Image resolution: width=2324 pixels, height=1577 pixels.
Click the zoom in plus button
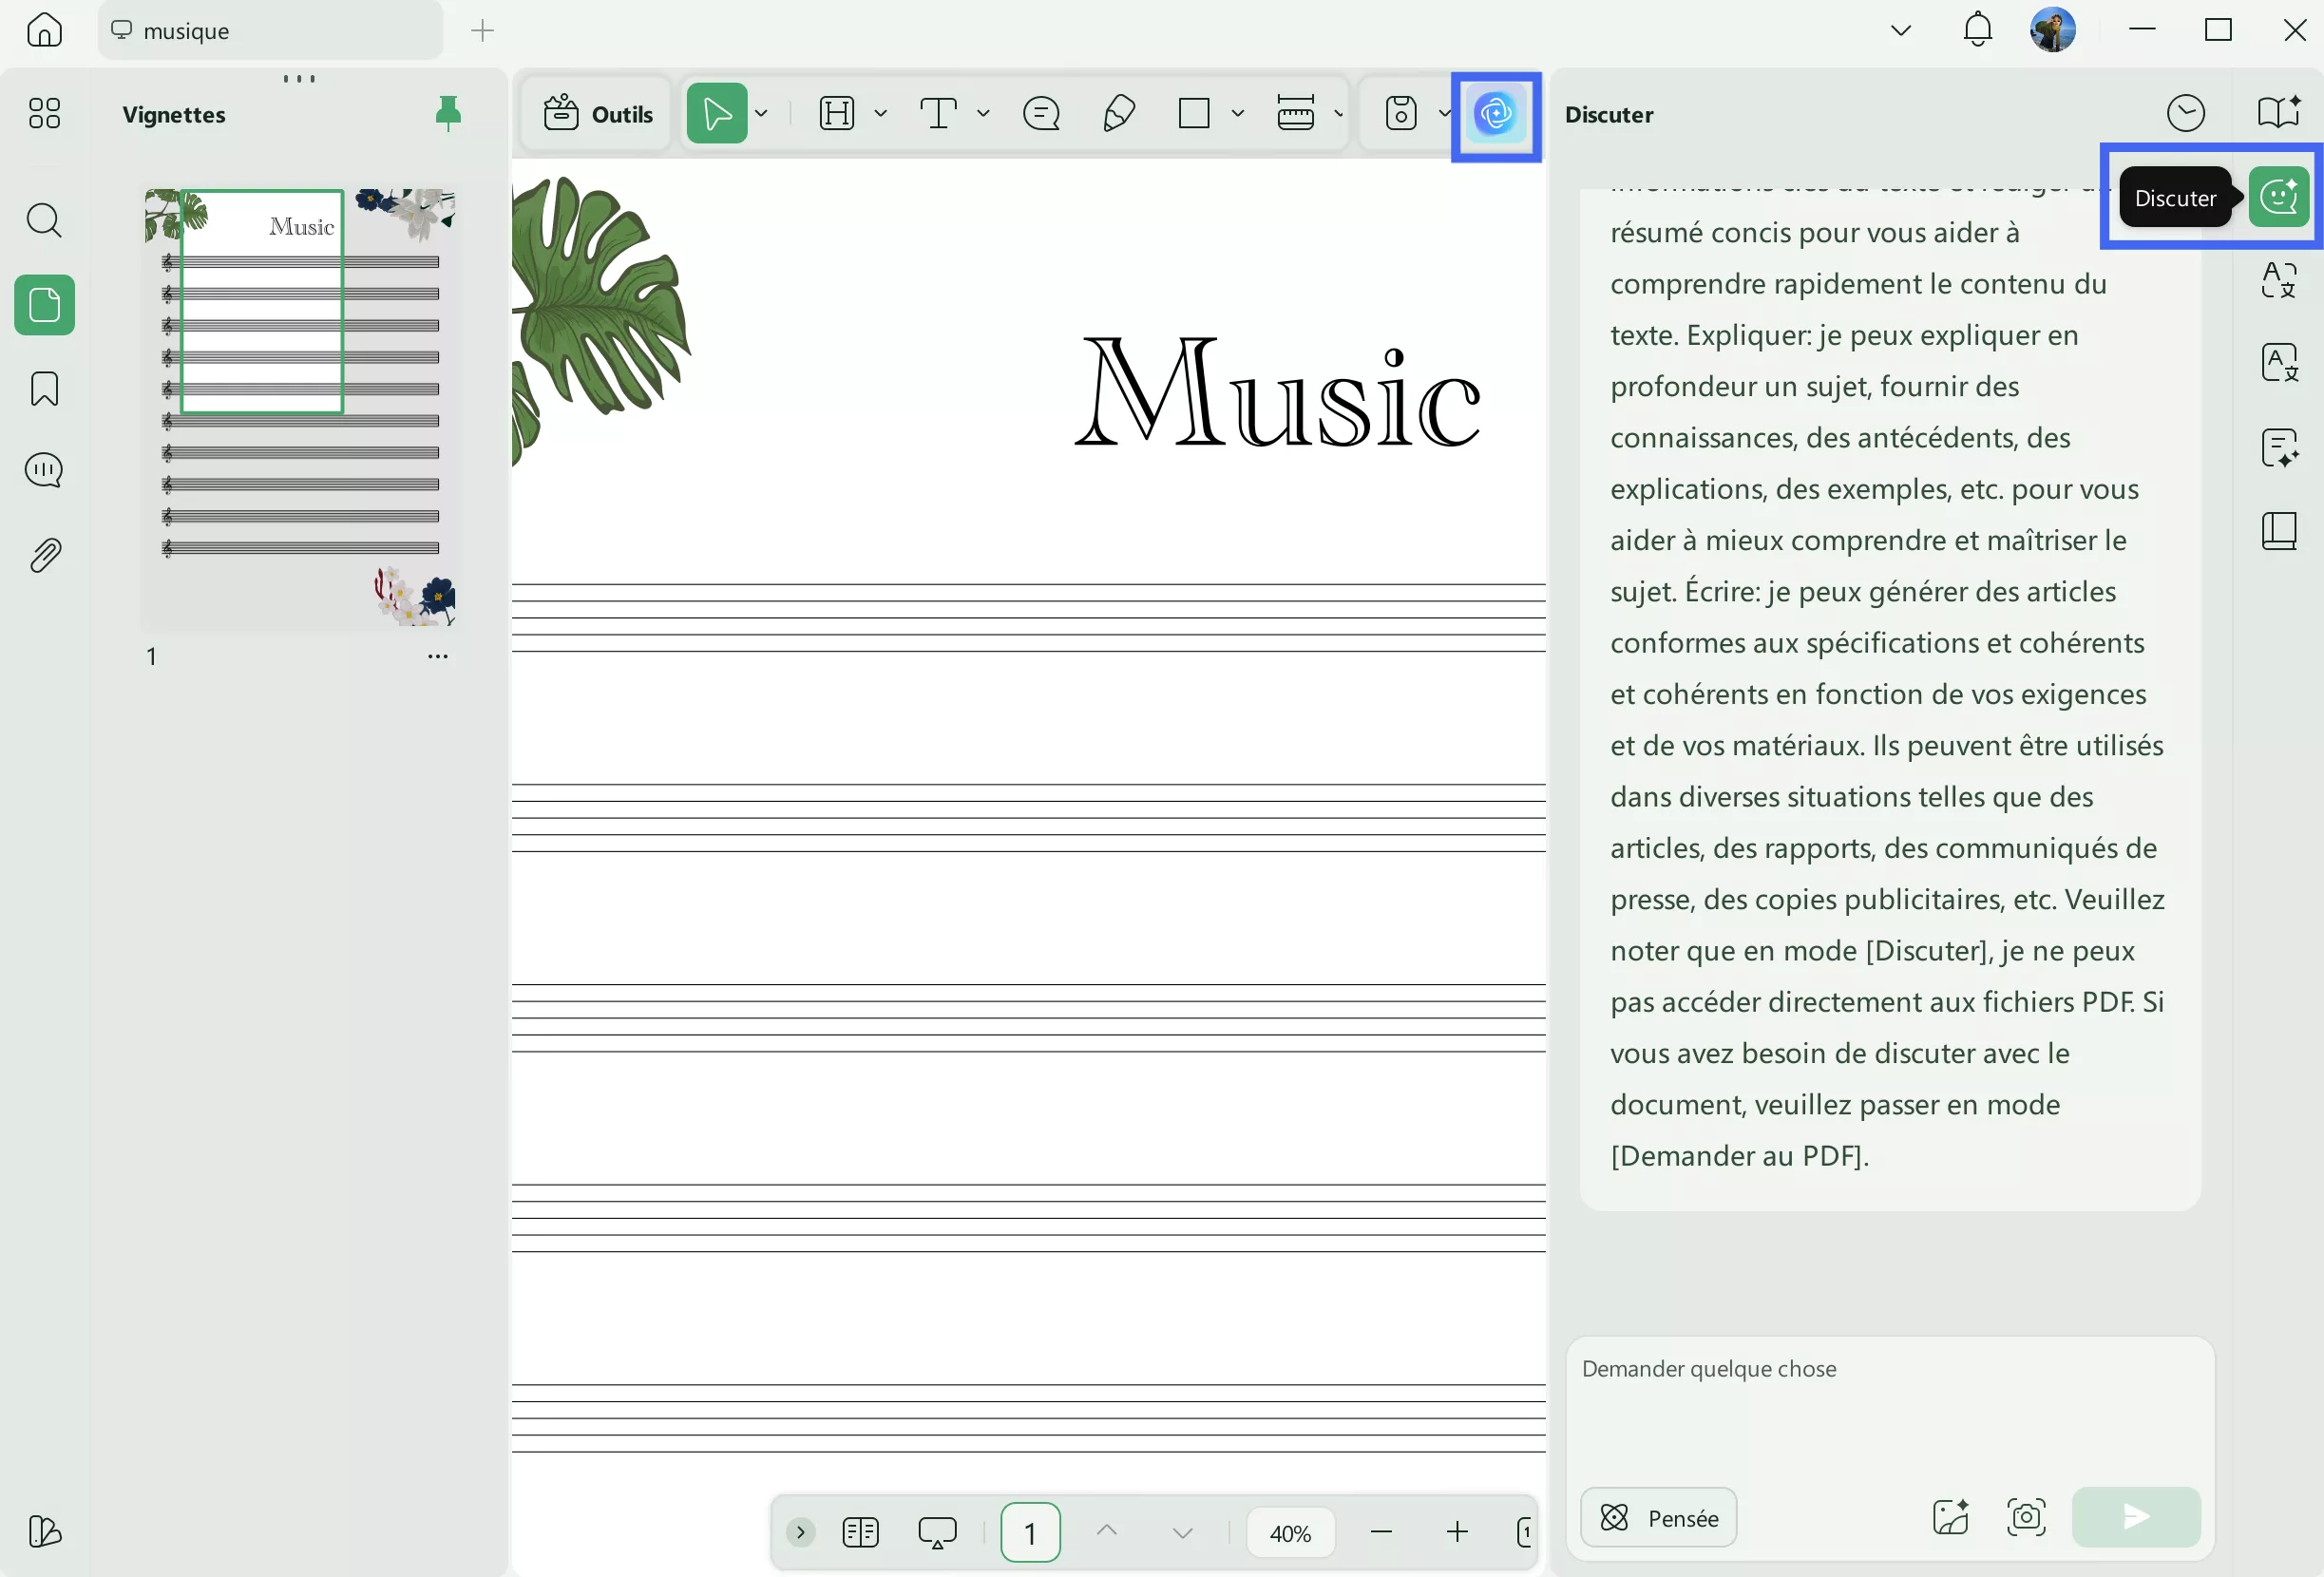(x=1457, y=1532)
